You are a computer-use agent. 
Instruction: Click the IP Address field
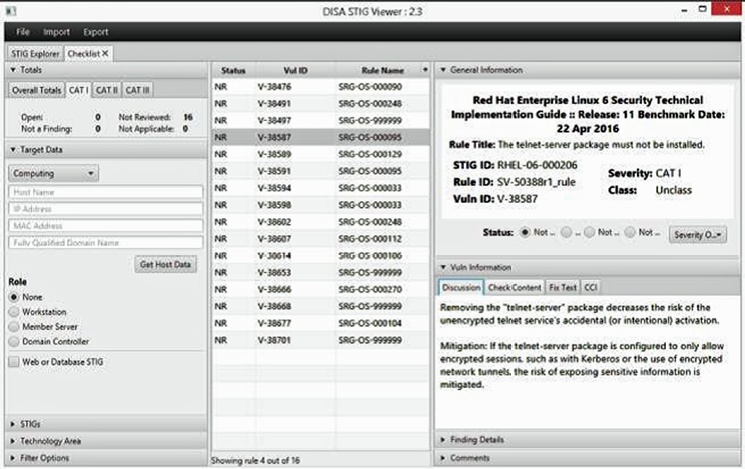(x=105, y=209)
